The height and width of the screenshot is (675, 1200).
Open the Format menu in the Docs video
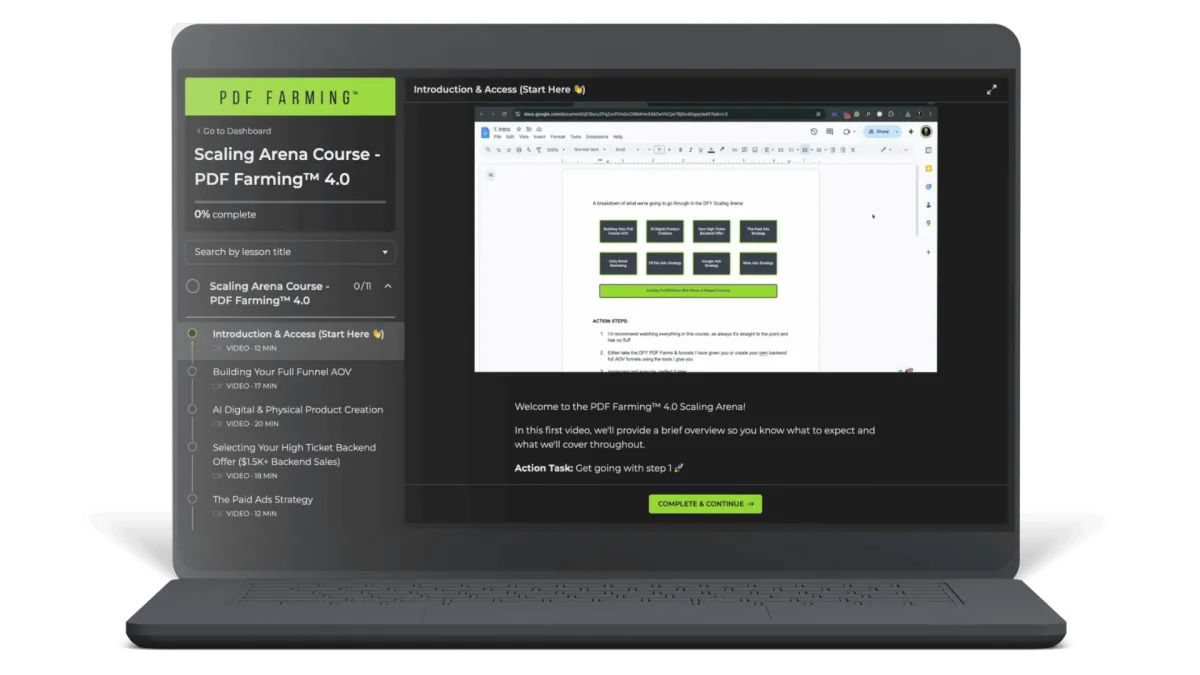pos(558,137)
